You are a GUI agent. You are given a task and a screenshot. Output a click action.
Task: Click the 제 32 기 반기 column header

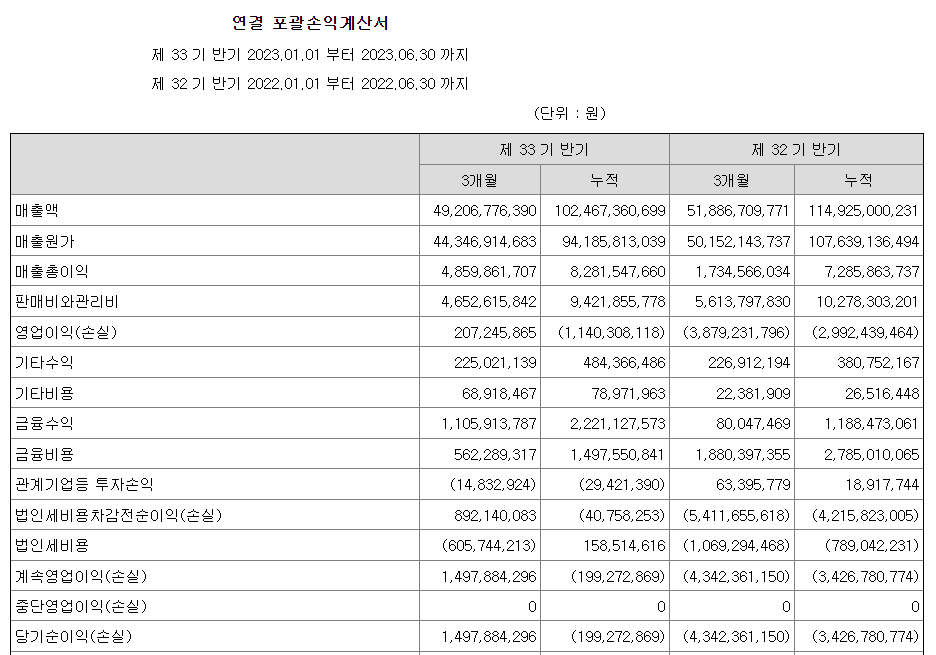[796, 149]
